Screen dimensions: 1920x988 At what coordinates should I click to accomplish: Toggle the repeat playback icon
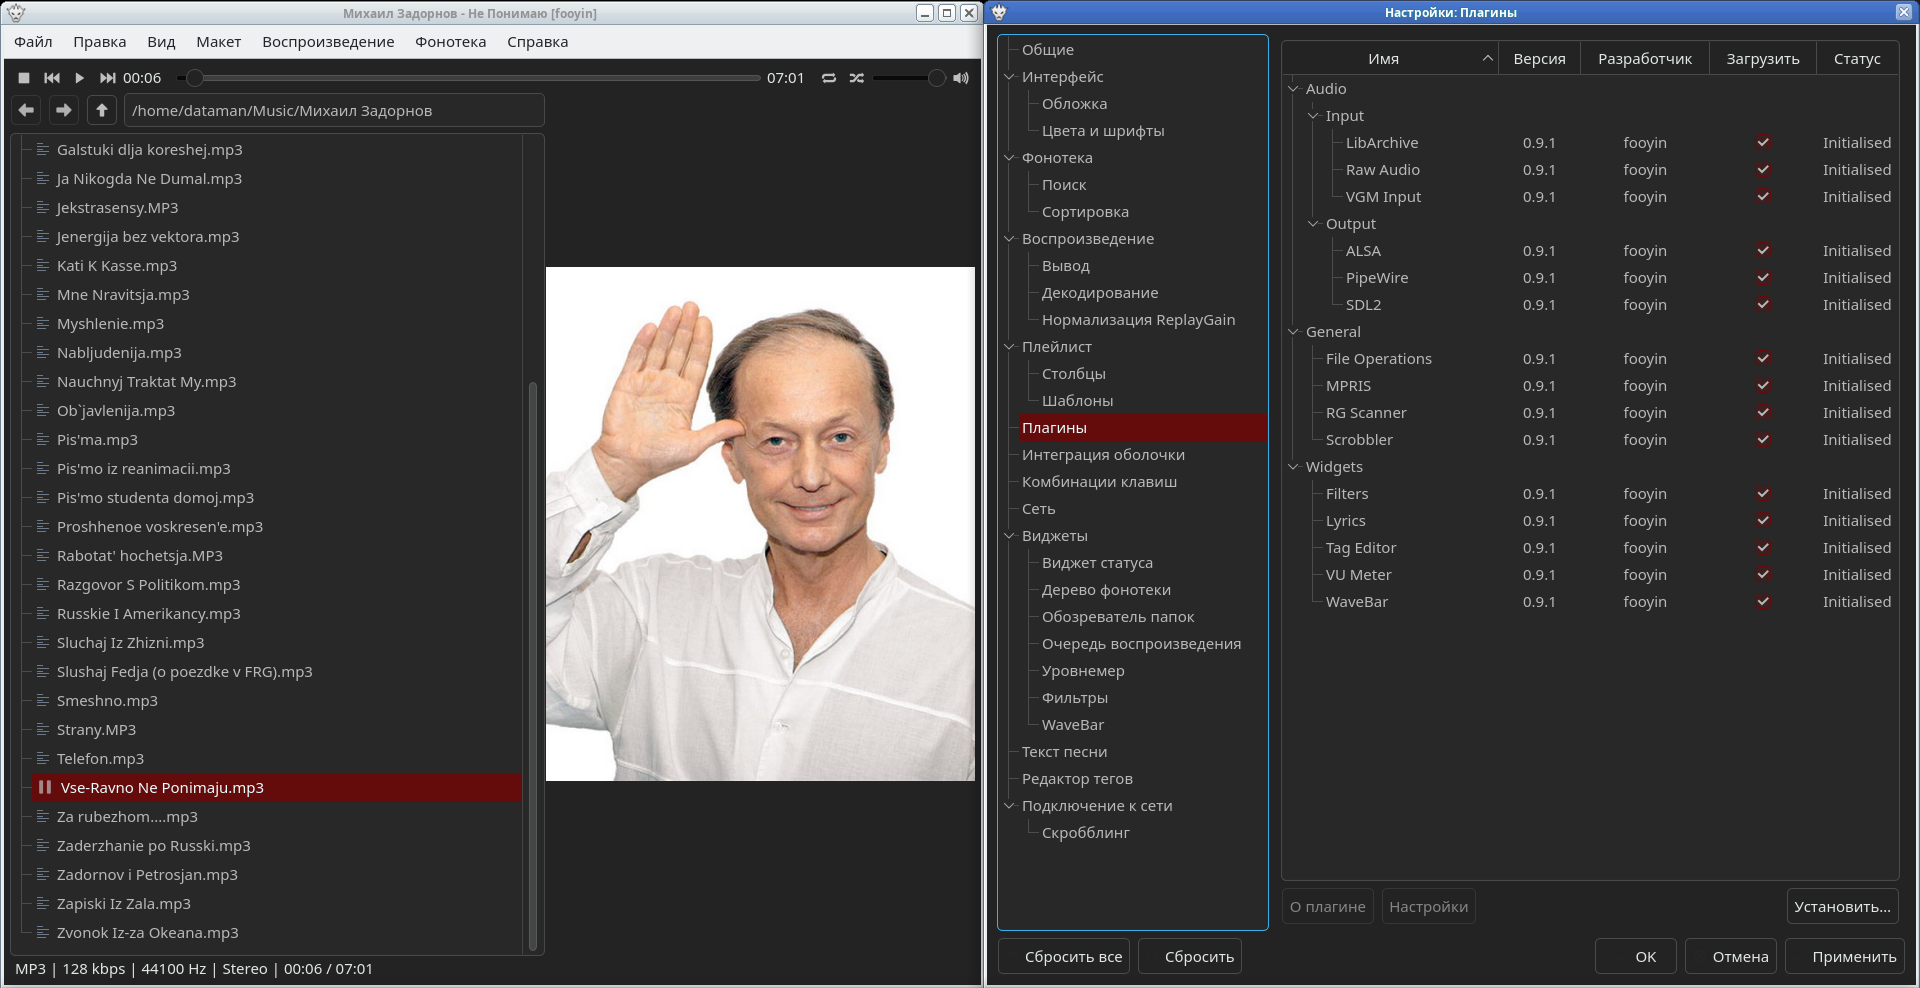[x=829, y=78]
